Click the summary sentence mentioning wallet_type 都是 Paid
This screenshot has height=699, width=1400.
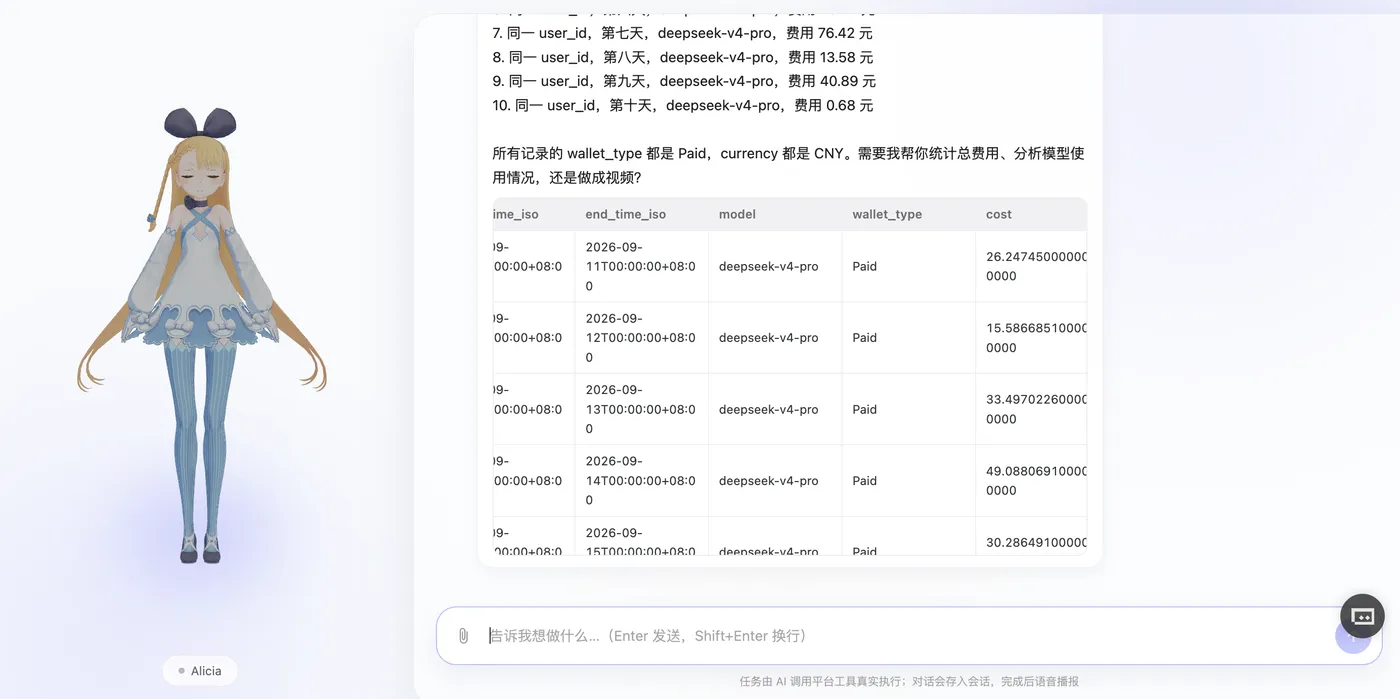pos(788,165)
